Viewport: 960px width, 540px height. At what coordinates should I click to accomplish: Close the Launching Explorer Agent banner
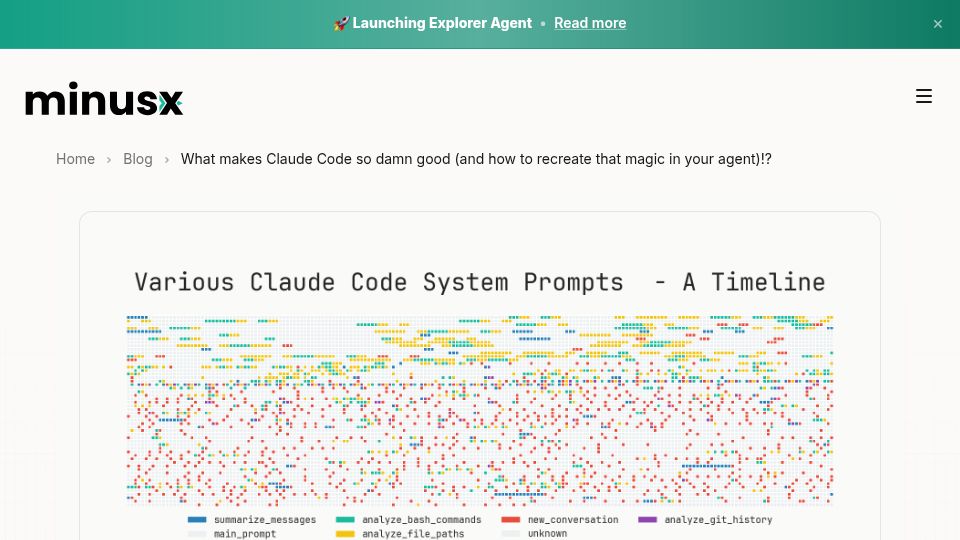pos(937,24)
